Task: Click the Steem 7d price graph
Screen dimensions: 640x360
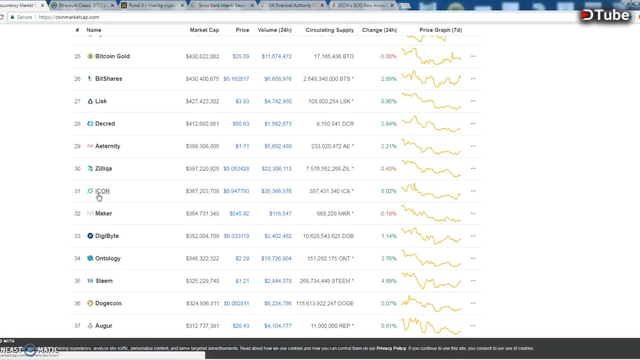Action: tap(431, 281)
